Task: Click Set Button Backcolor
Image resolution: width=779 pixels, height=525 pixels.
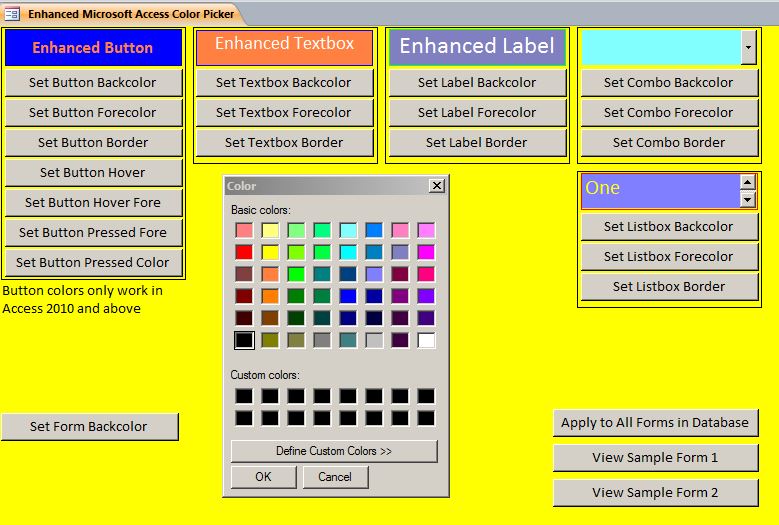Action: (x=93, y=82)
